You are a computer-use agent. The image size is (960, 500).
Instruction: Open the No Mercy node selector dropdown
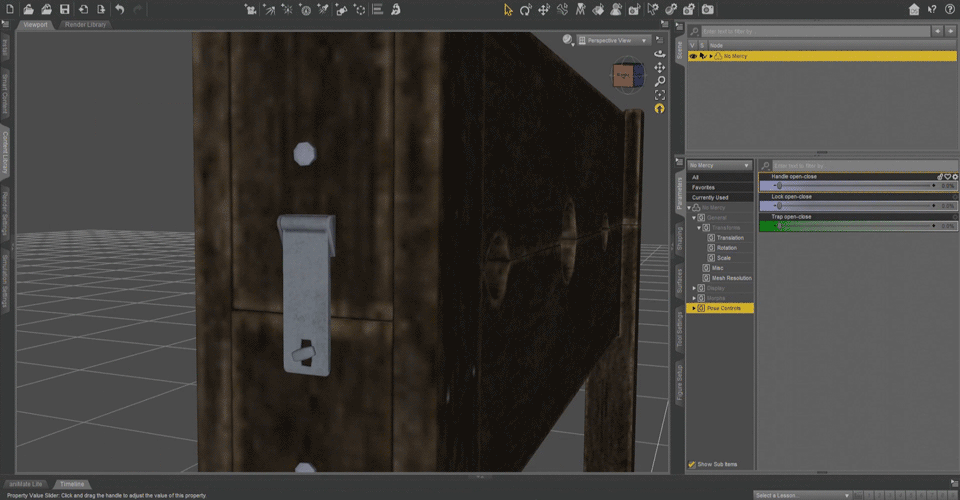click(719, 165)
